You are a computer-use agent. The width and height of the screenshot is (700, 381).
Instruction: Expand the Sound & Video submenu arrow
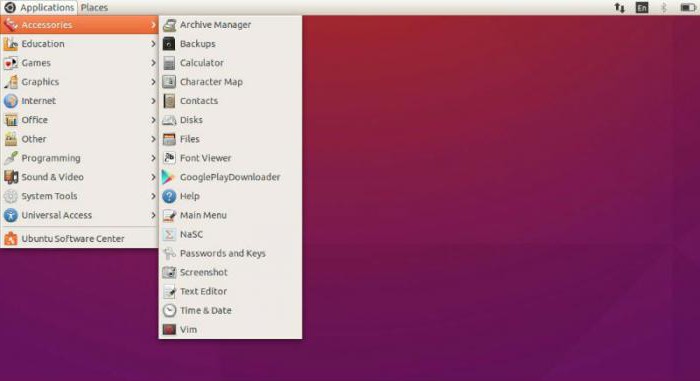pos(153,177)
